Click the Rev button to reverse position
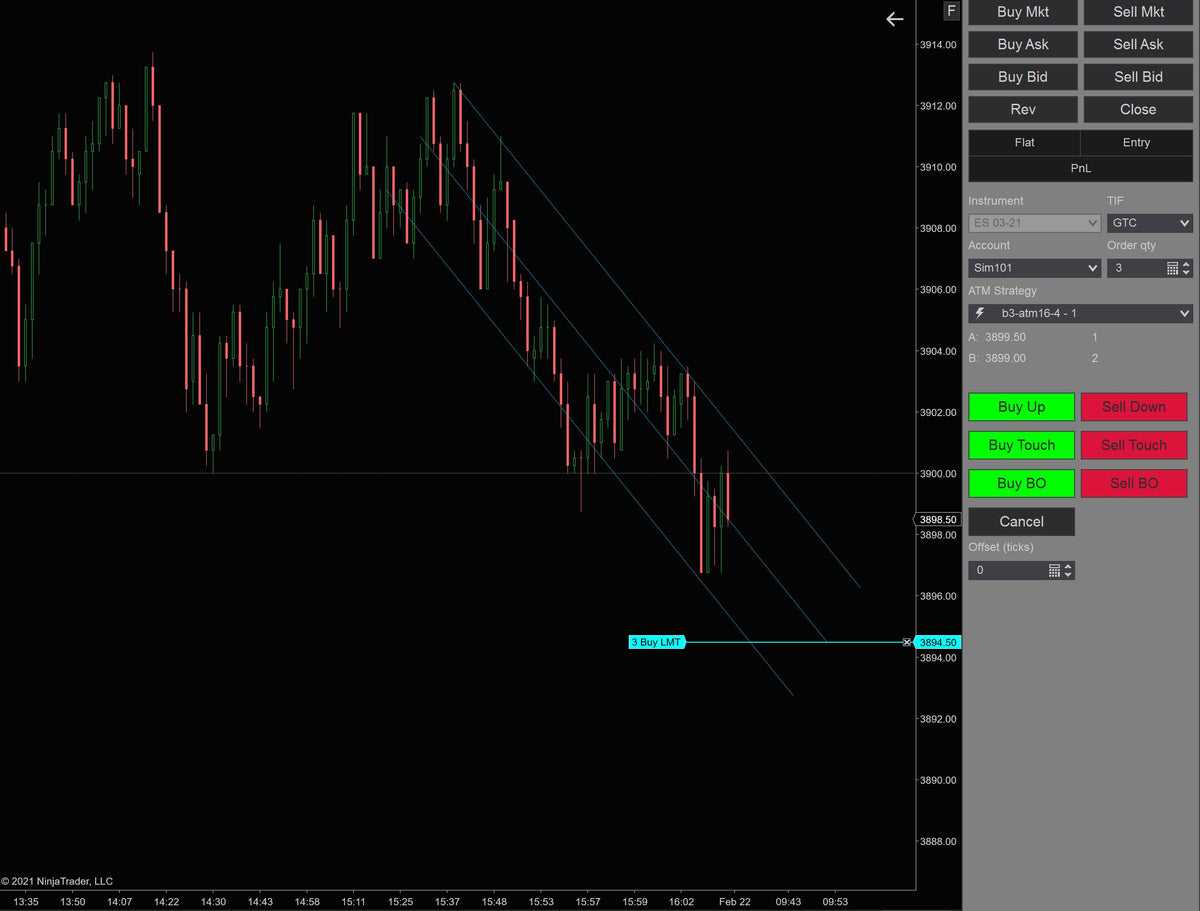1200x911 pixels. click(1022, 109)
